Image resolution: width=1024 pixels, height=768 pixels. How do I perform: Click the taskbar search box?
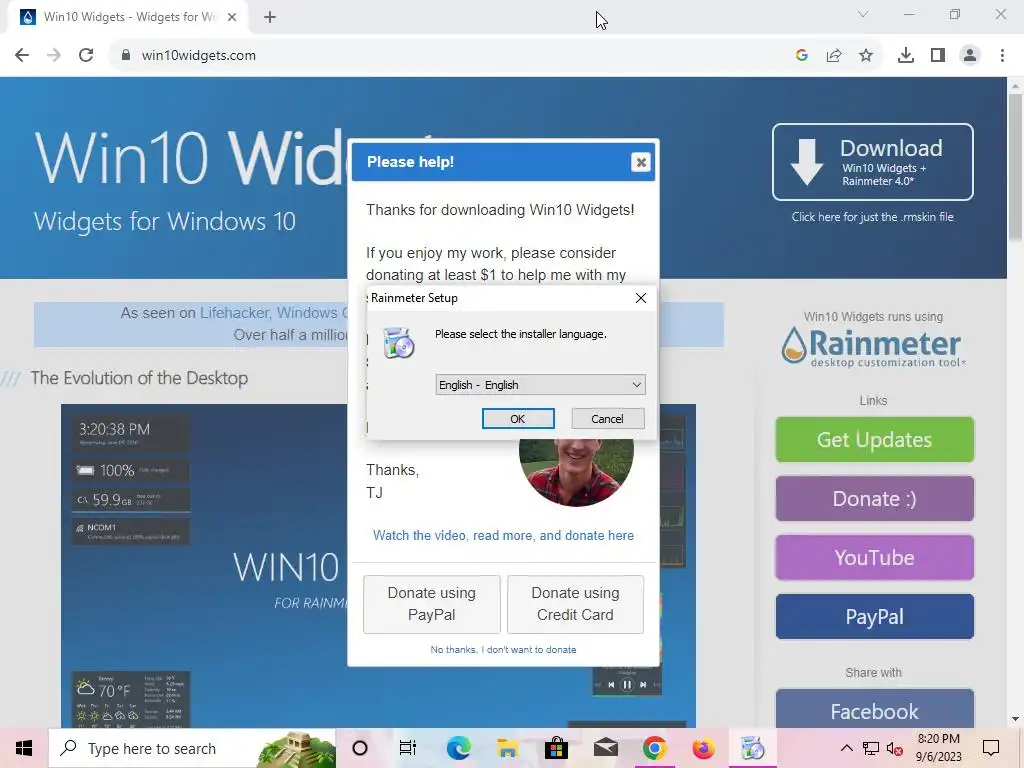point(192,748)
